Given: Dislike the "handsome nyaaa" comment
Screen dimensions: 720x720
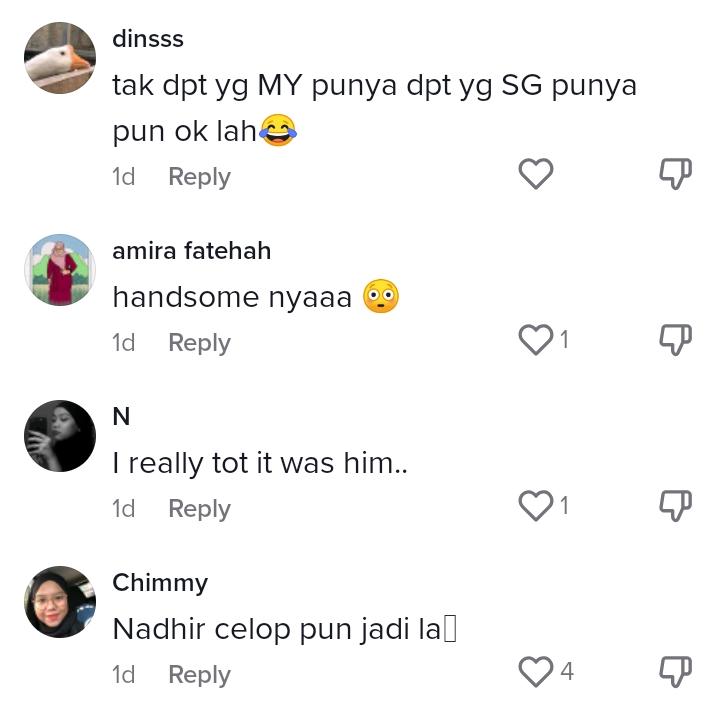Looking at the screenshot, I should click(x=676, y=341).
